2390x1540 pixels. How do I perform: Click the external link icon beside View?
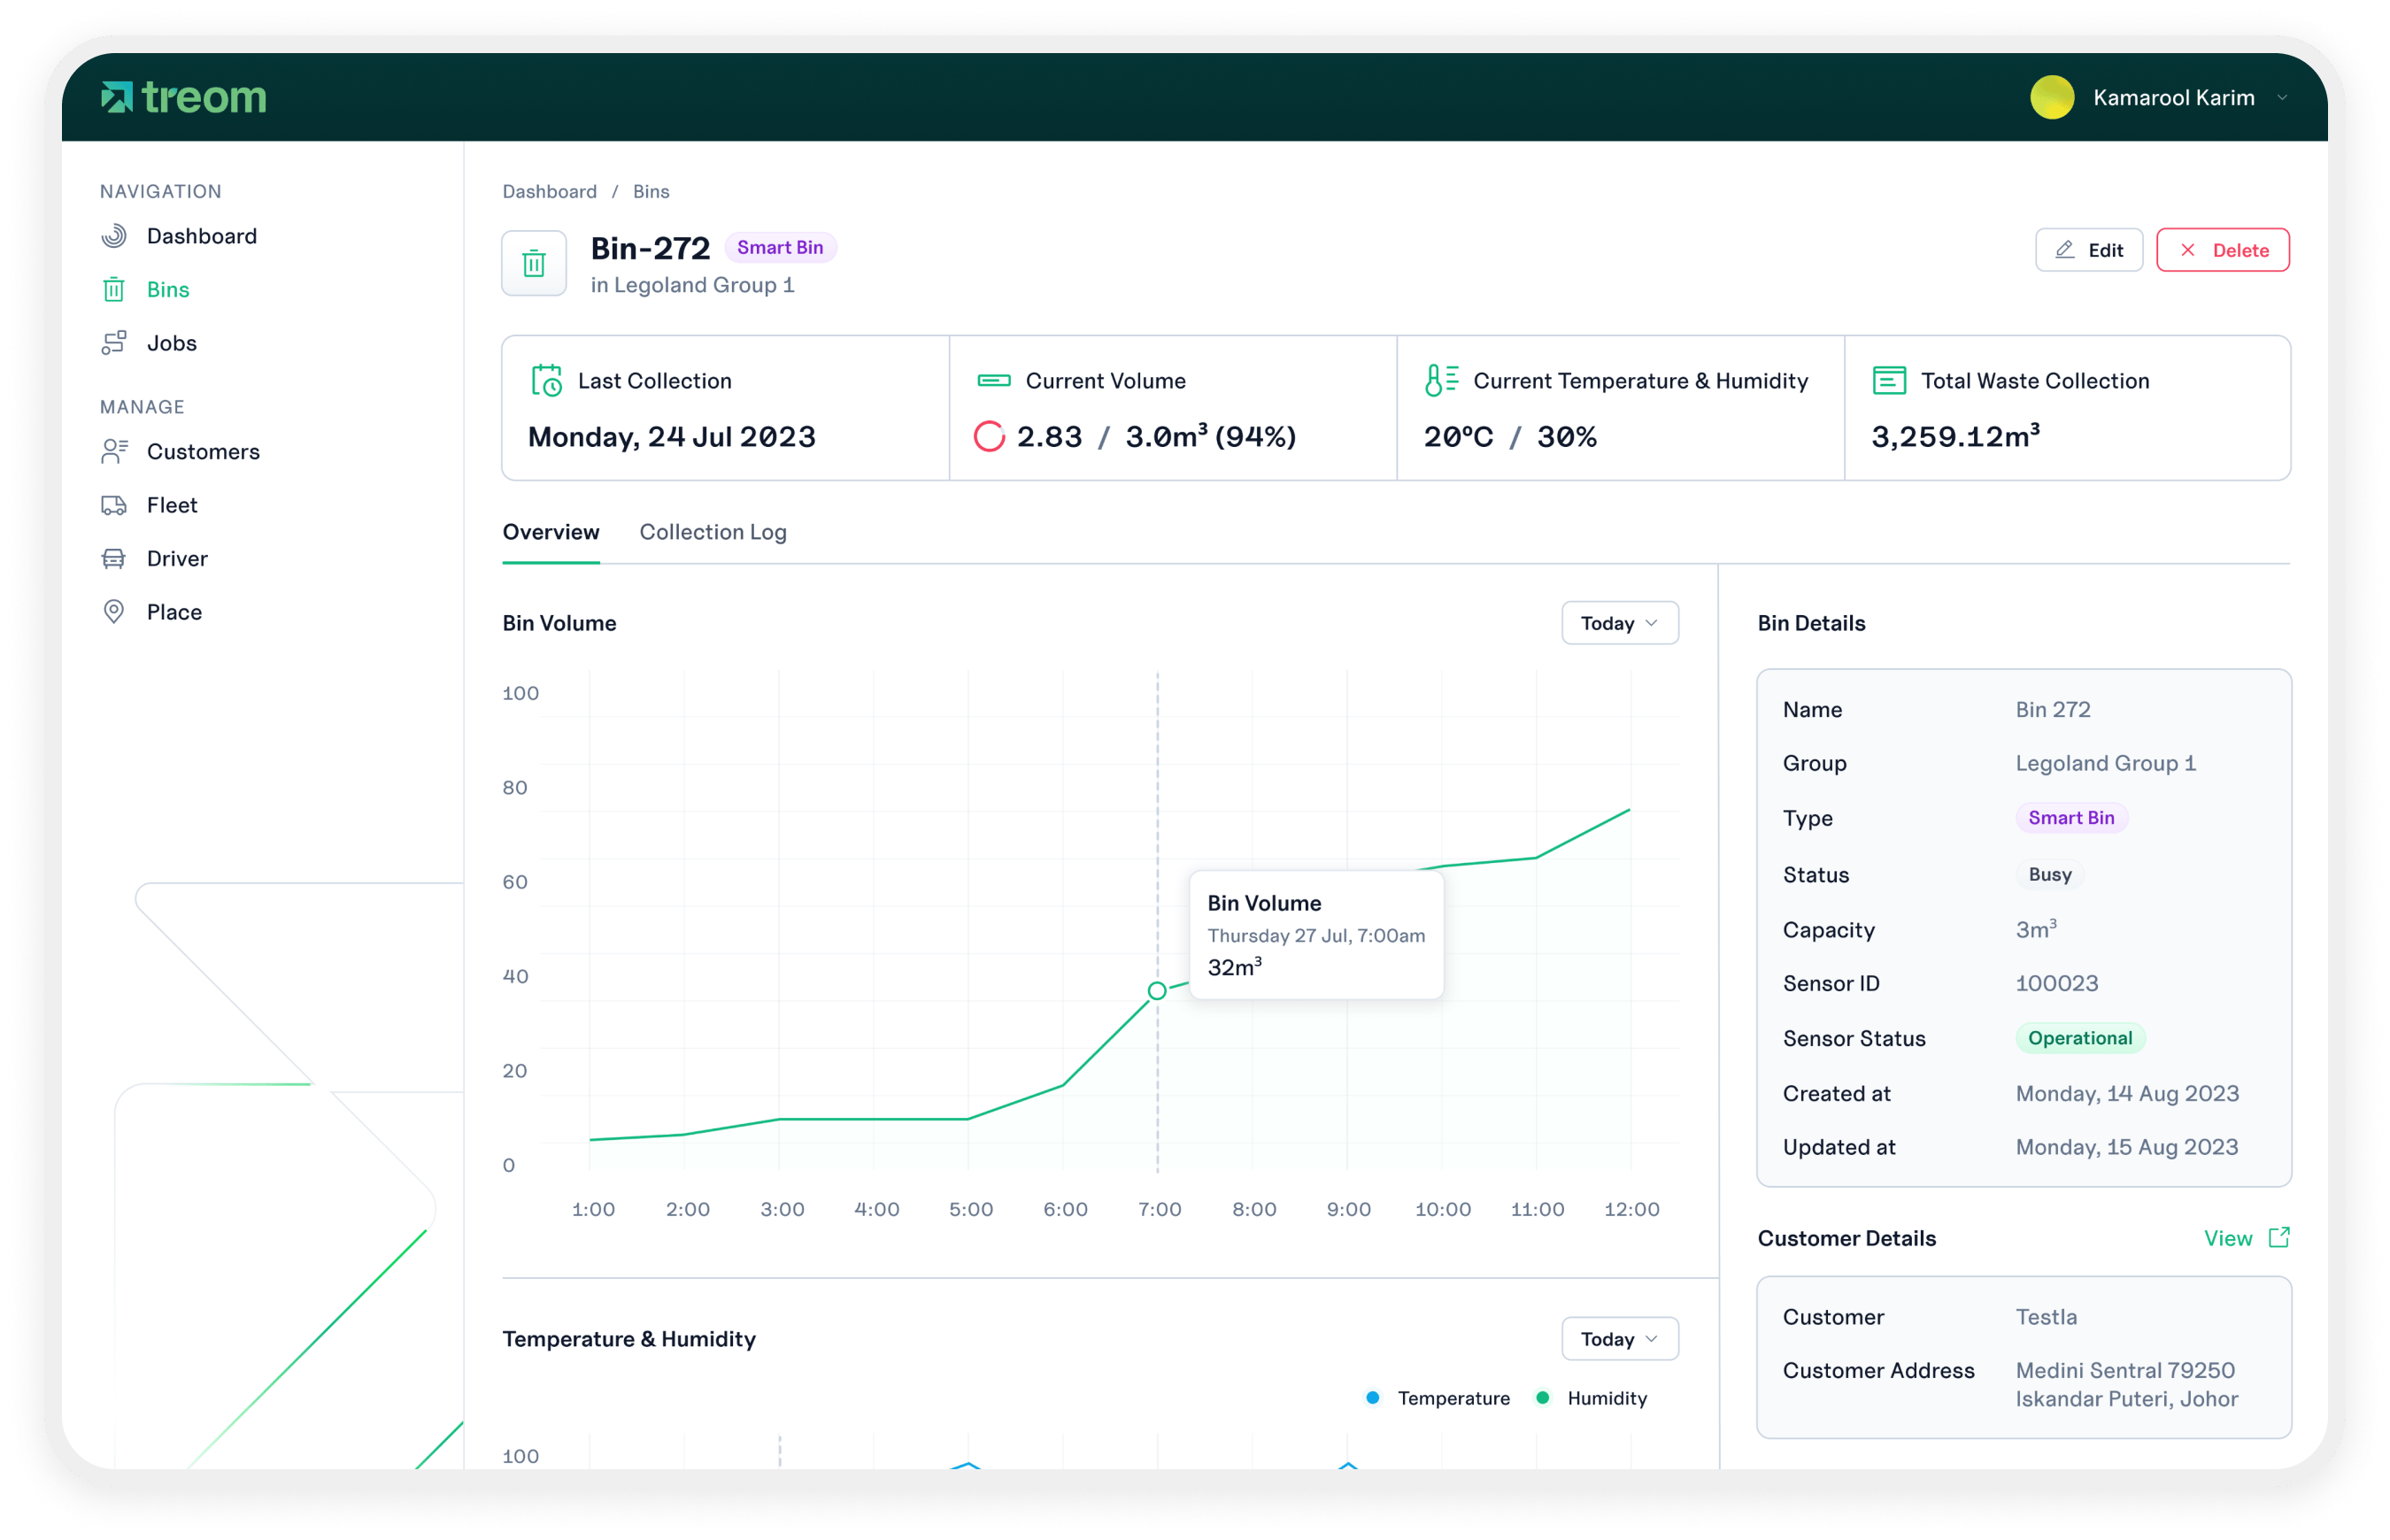click(x=2279, y=1238)
